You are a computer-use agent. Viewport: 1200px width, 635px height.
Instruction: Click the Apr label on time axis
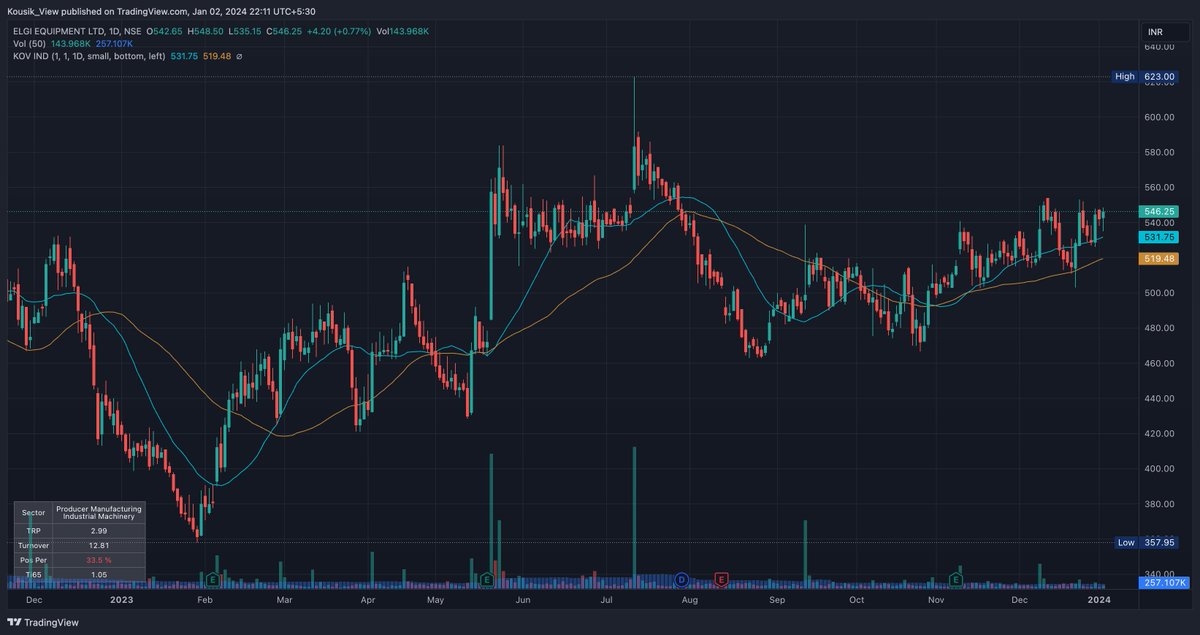[x=368, y=600]
